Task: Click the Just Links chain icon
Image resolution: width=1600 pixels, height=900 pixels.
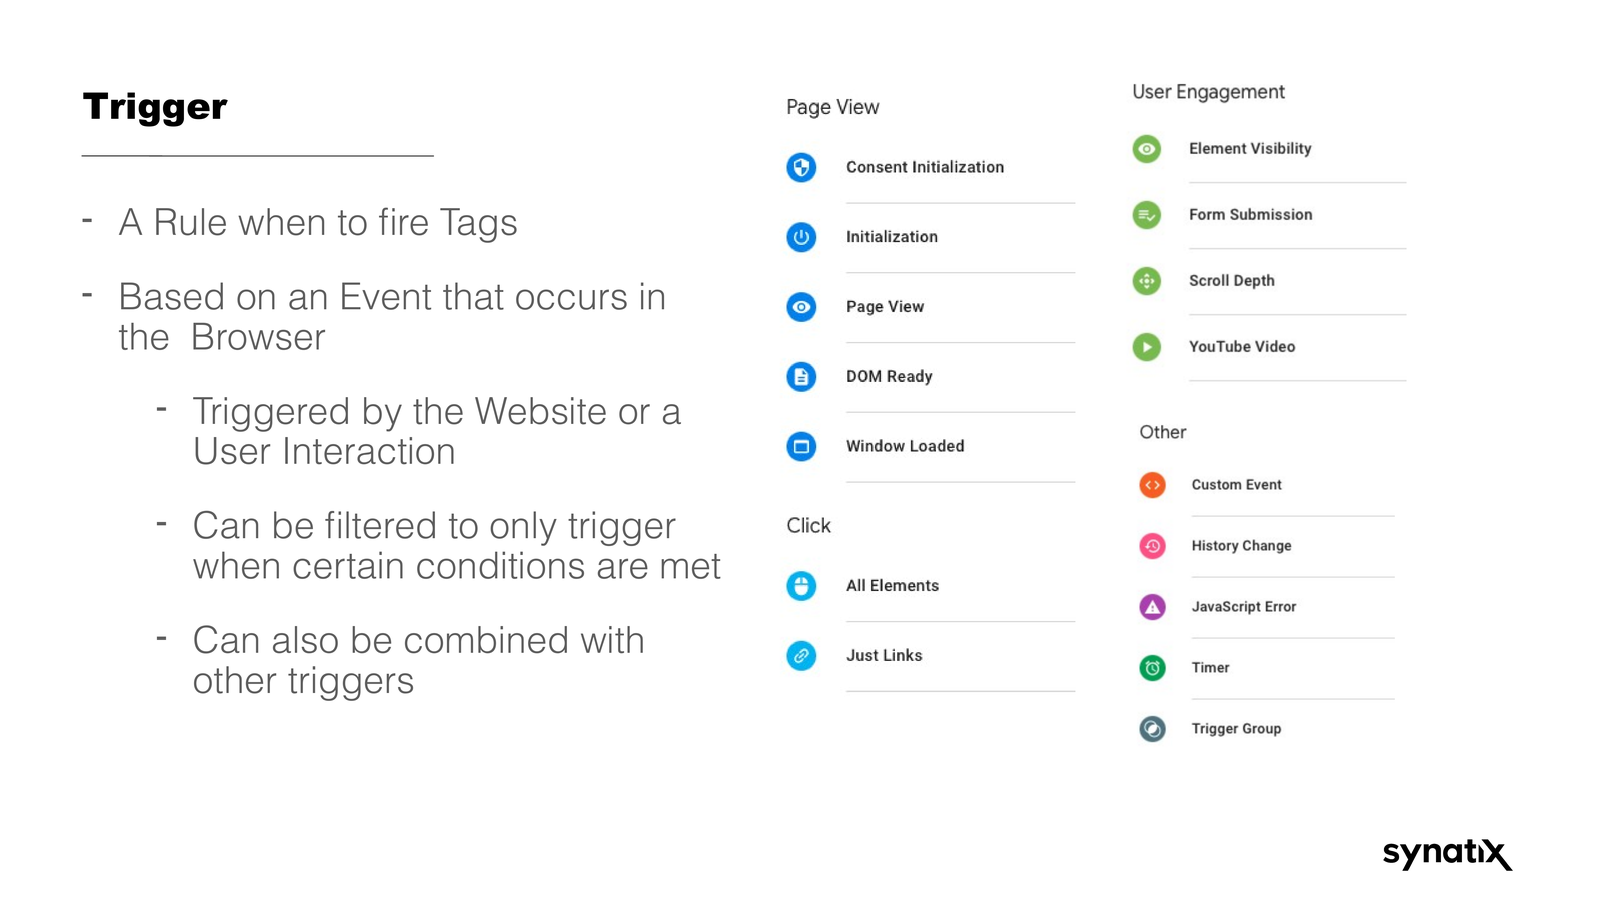Action: tap(801, 656)
